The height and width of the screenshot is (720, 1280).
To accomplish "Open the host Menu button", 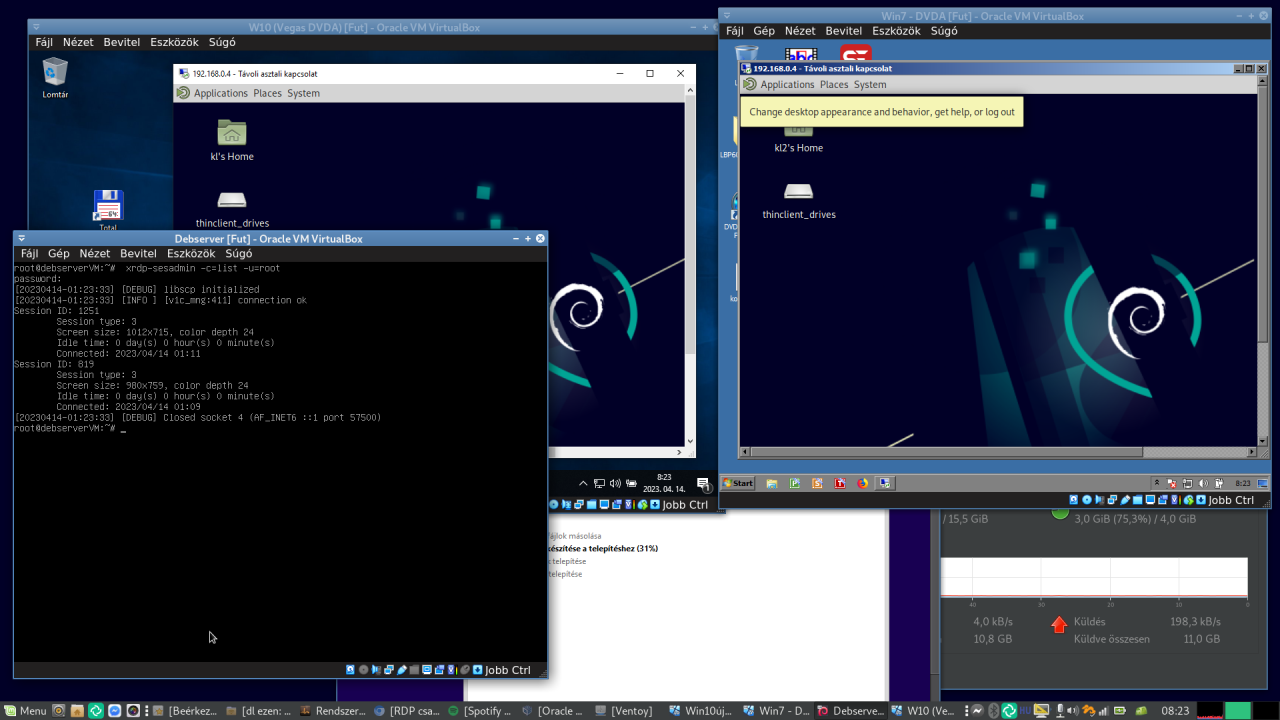I will [25, 711].
